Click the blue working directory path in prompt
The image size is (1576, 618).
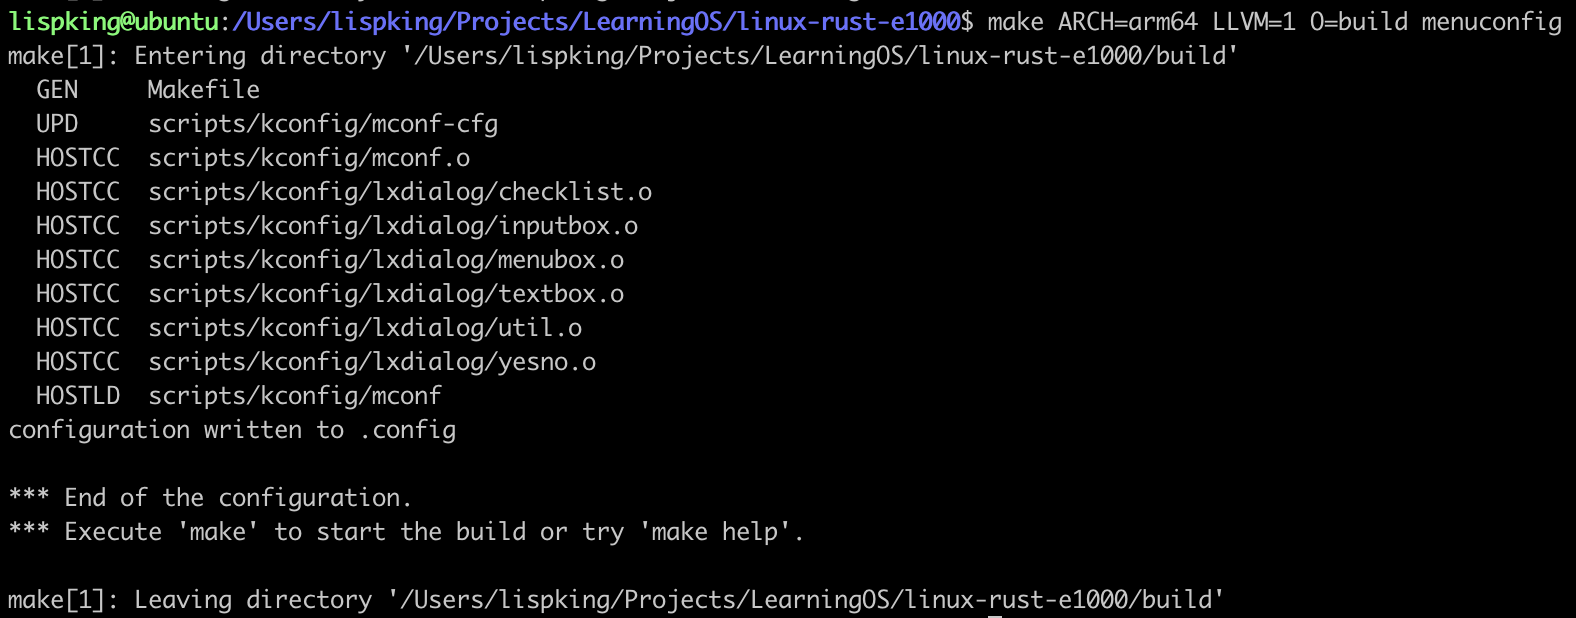596,21
